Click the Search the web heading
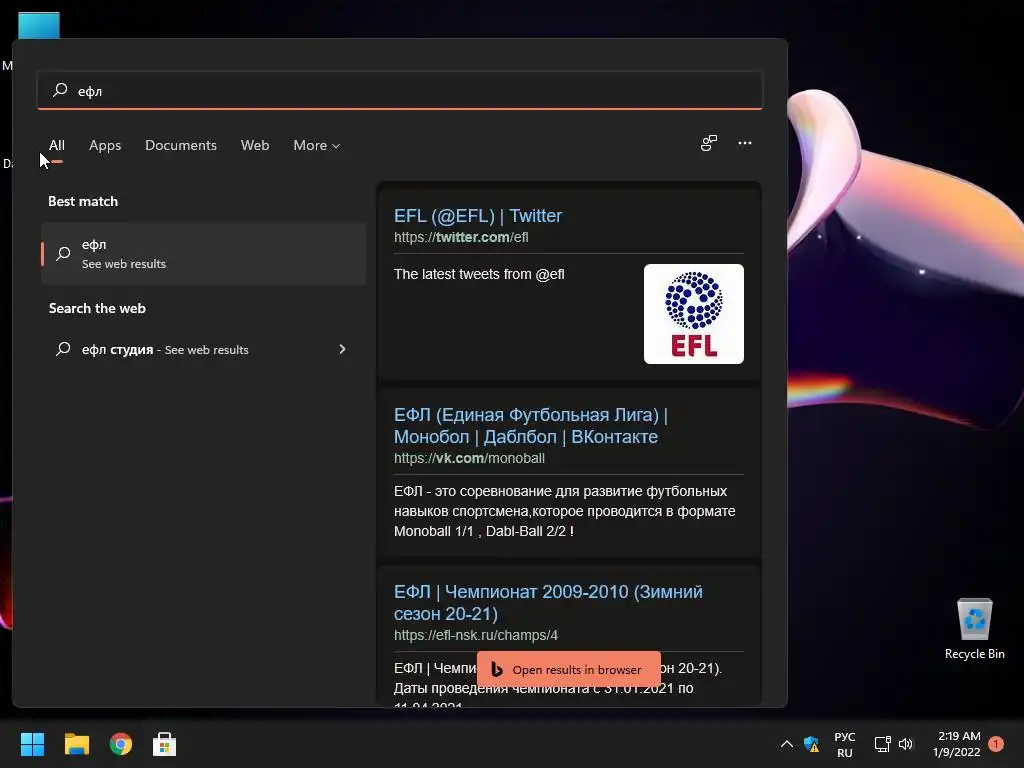1024x768 pixels. click(97, 308)
